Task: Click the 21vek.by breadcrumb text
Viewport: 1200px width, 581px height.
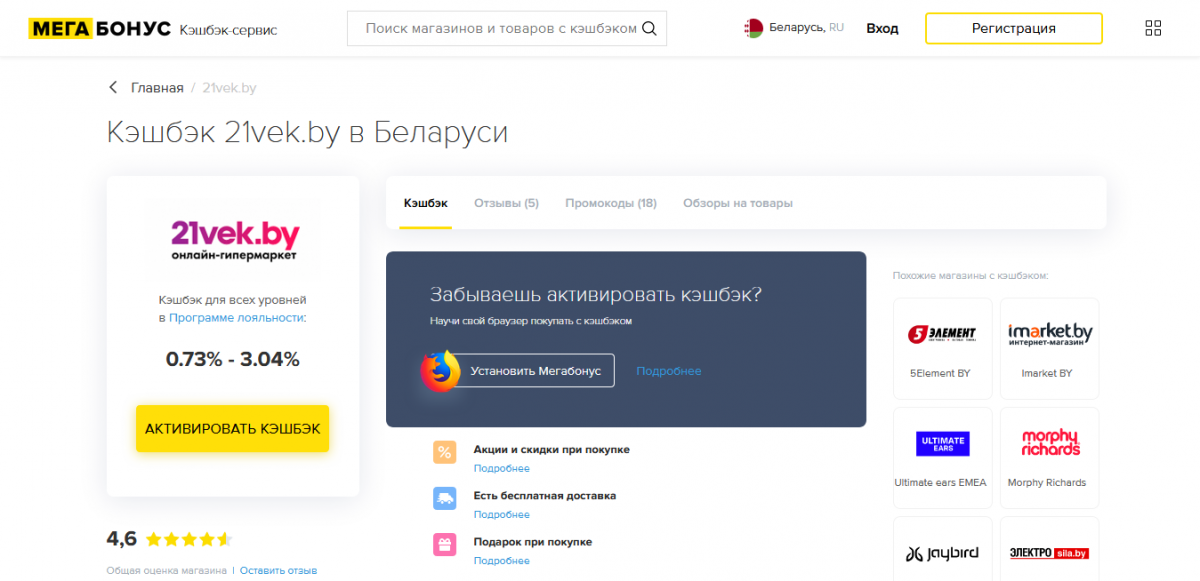Action: tap(229, 88)
